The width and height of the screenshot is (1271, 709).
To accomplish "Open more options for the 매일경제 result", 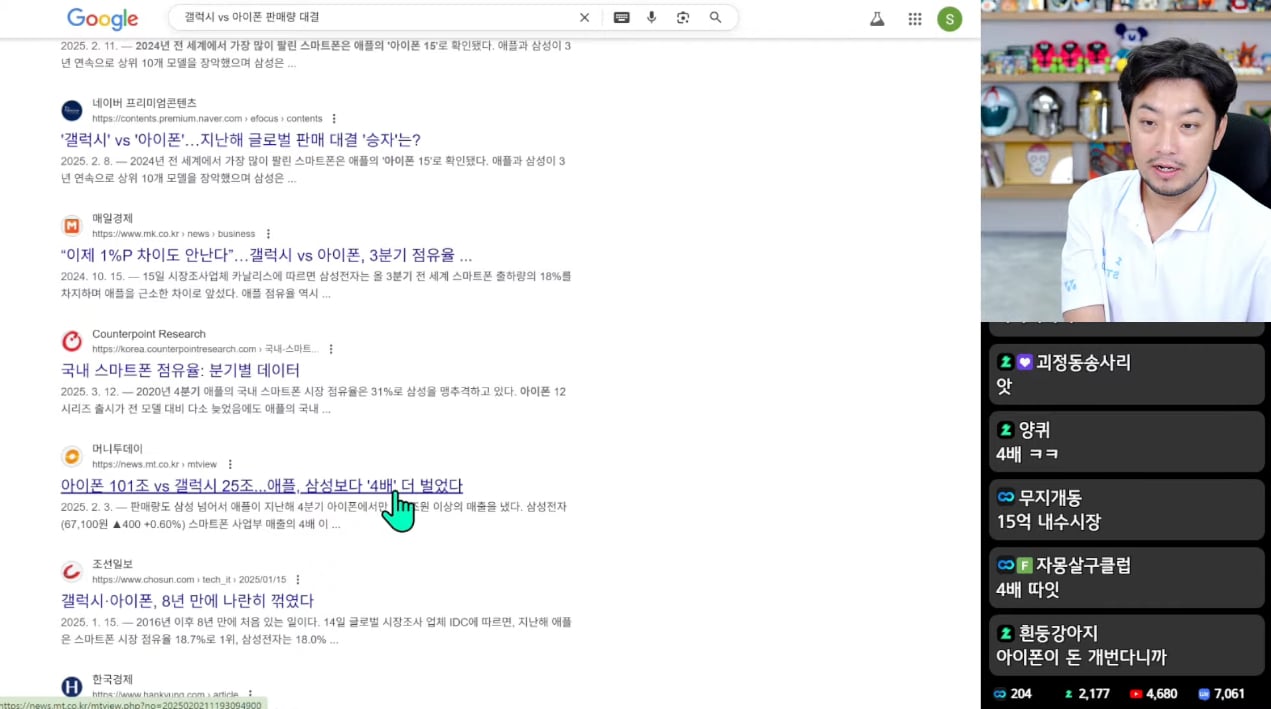I will 267,234.
